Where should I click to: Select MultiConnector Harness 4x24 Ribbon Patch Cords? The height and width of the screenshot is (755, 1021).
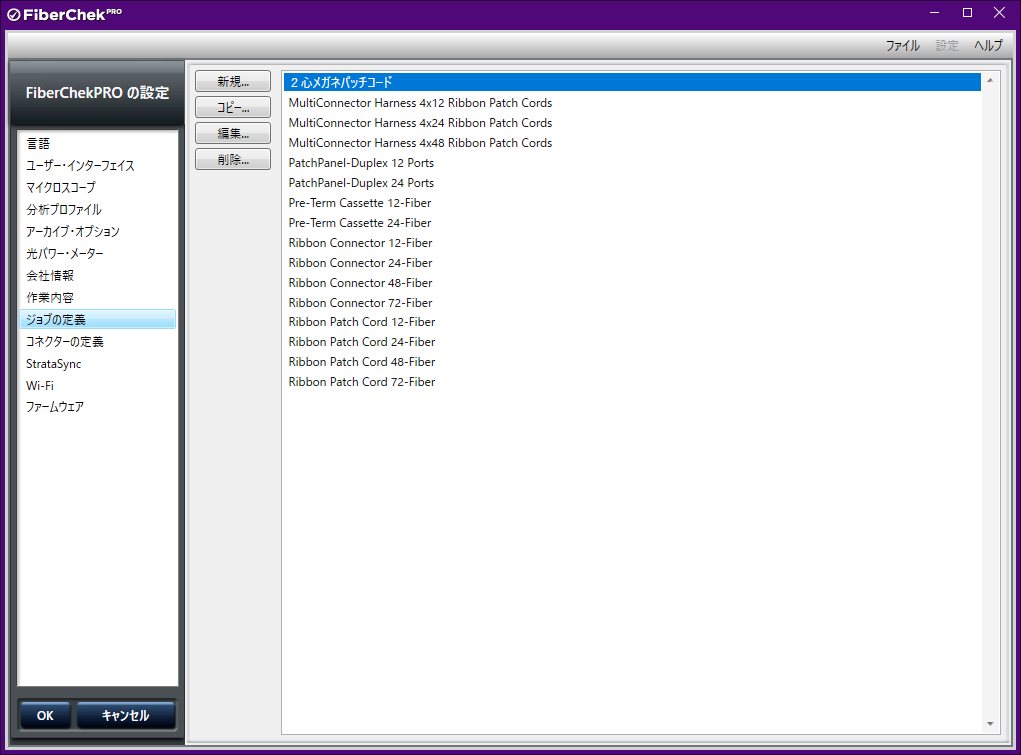(632, 123)
